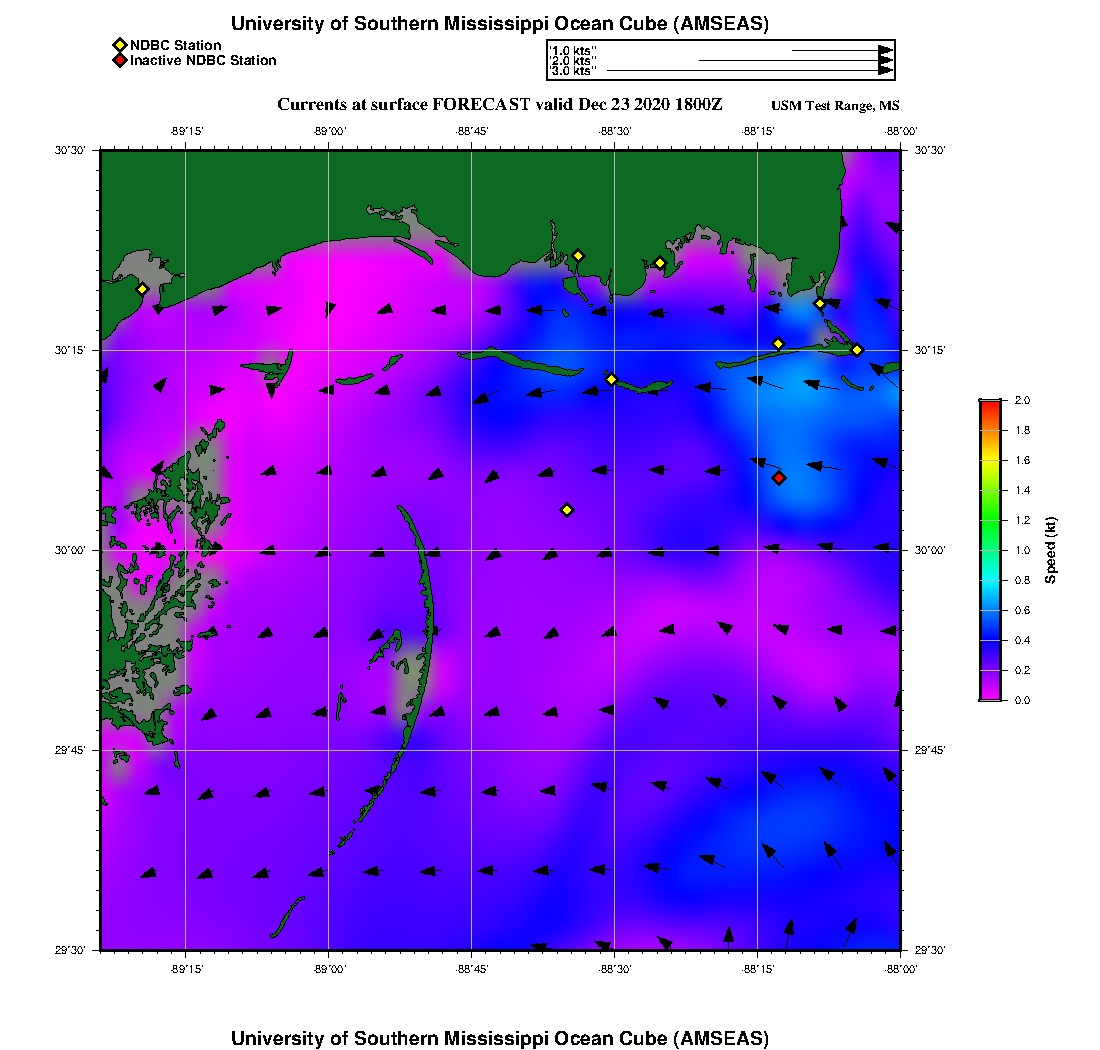
Task: Click the magenta bottom of the speed colorbar
Action: [990, 695]
